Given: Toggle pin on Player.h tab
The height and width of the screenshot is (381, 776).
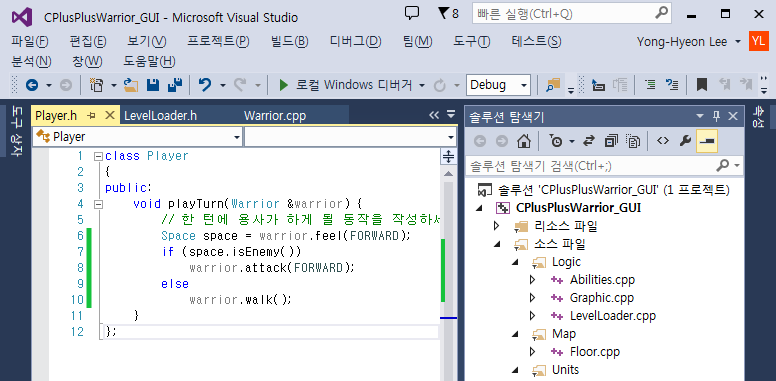Looking at the screenshot, I should (91, 116).
